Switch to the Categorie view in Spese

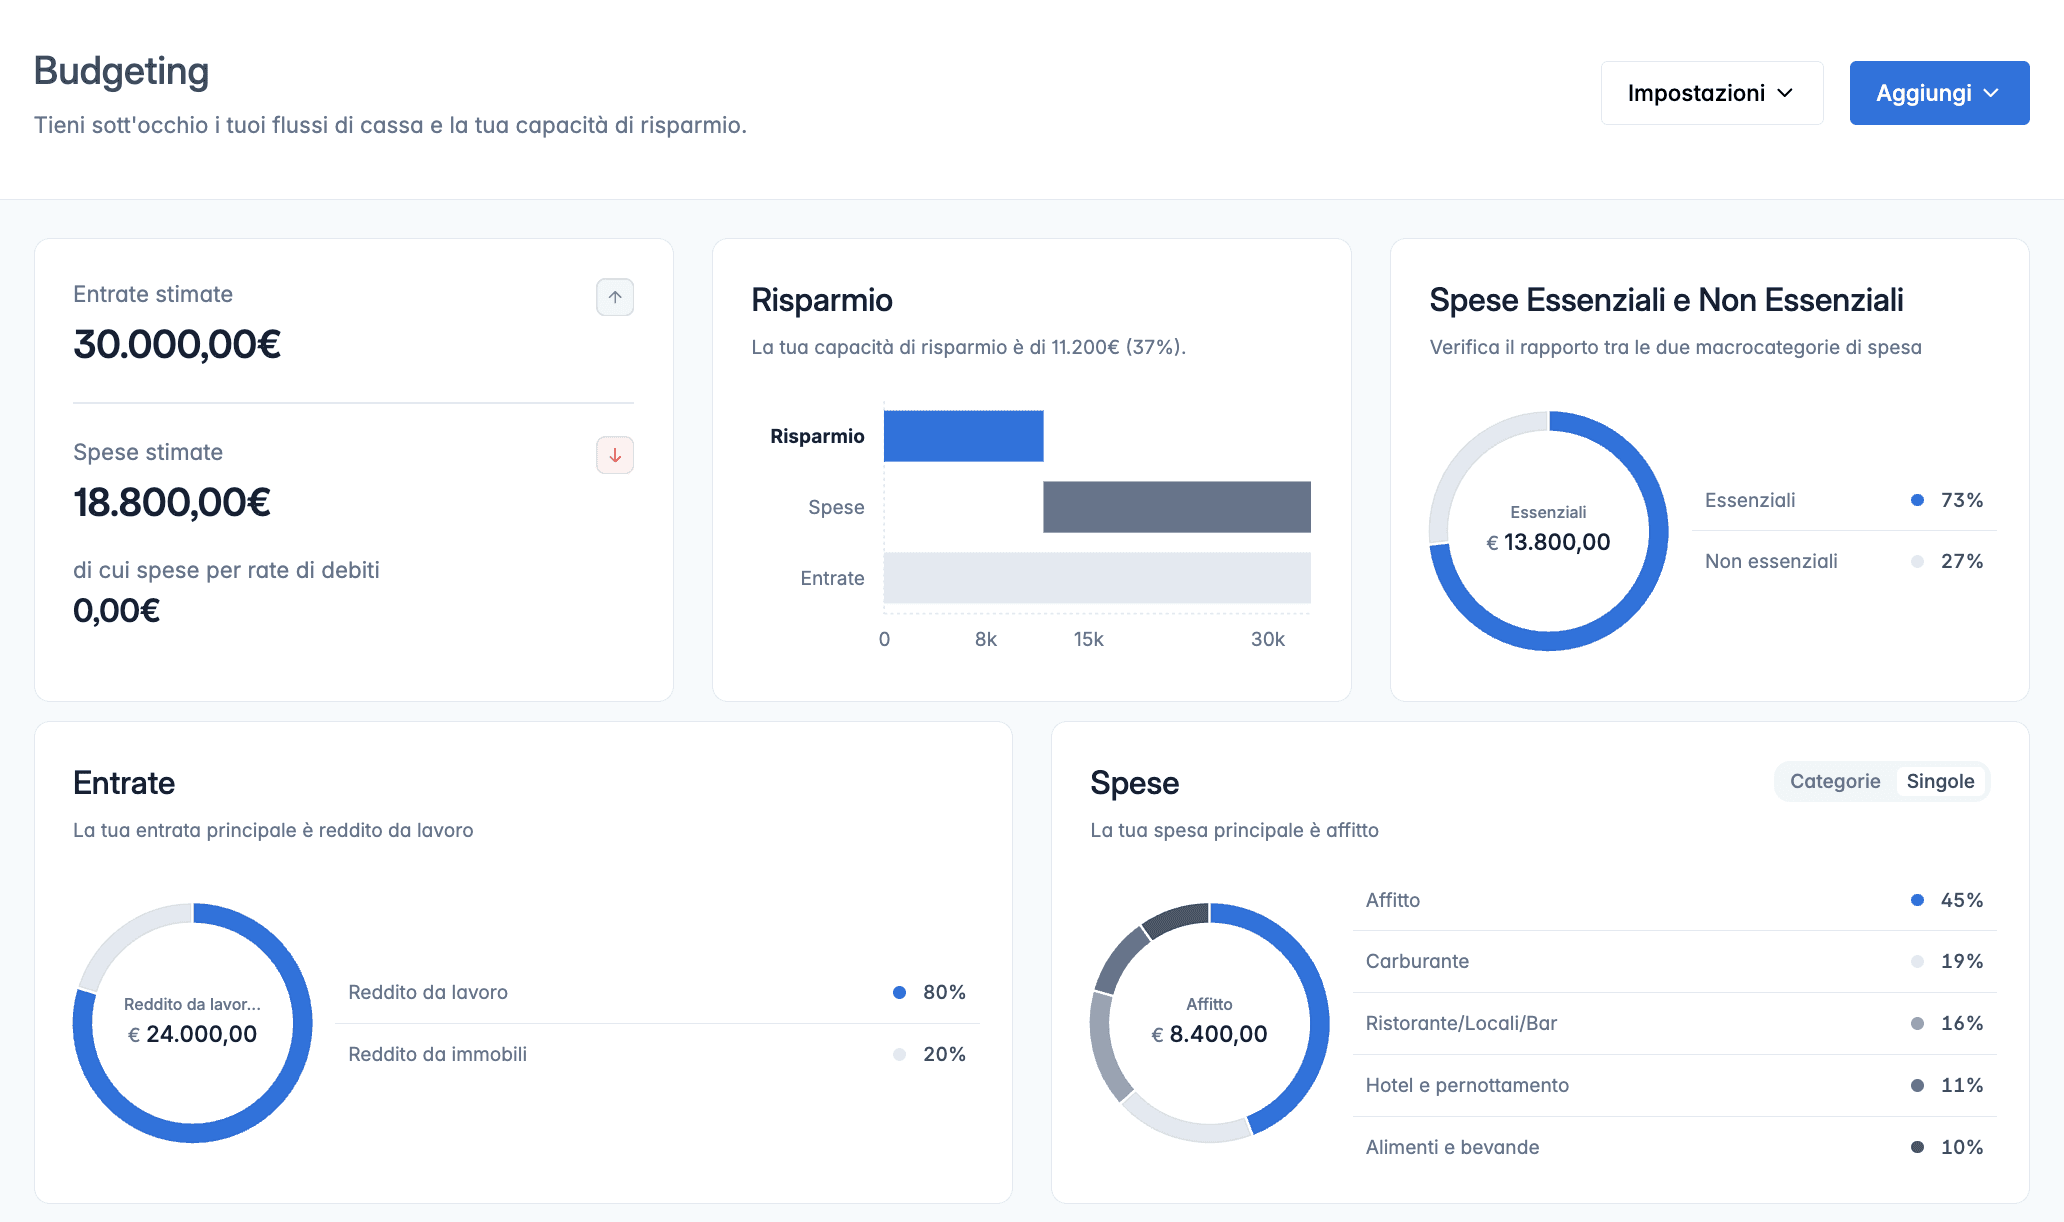(x=1835, y=781)
